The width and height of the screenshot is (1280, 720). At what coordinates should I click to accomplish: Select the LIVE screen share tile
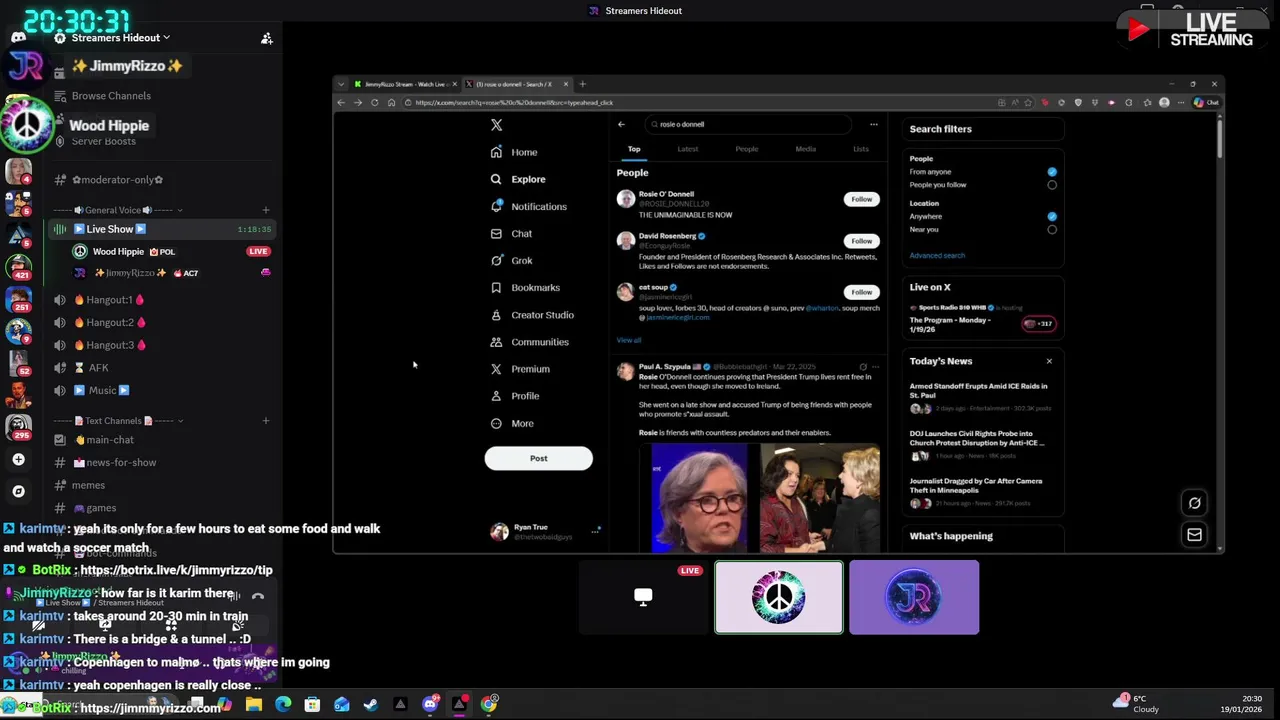(x=643, y=597)
